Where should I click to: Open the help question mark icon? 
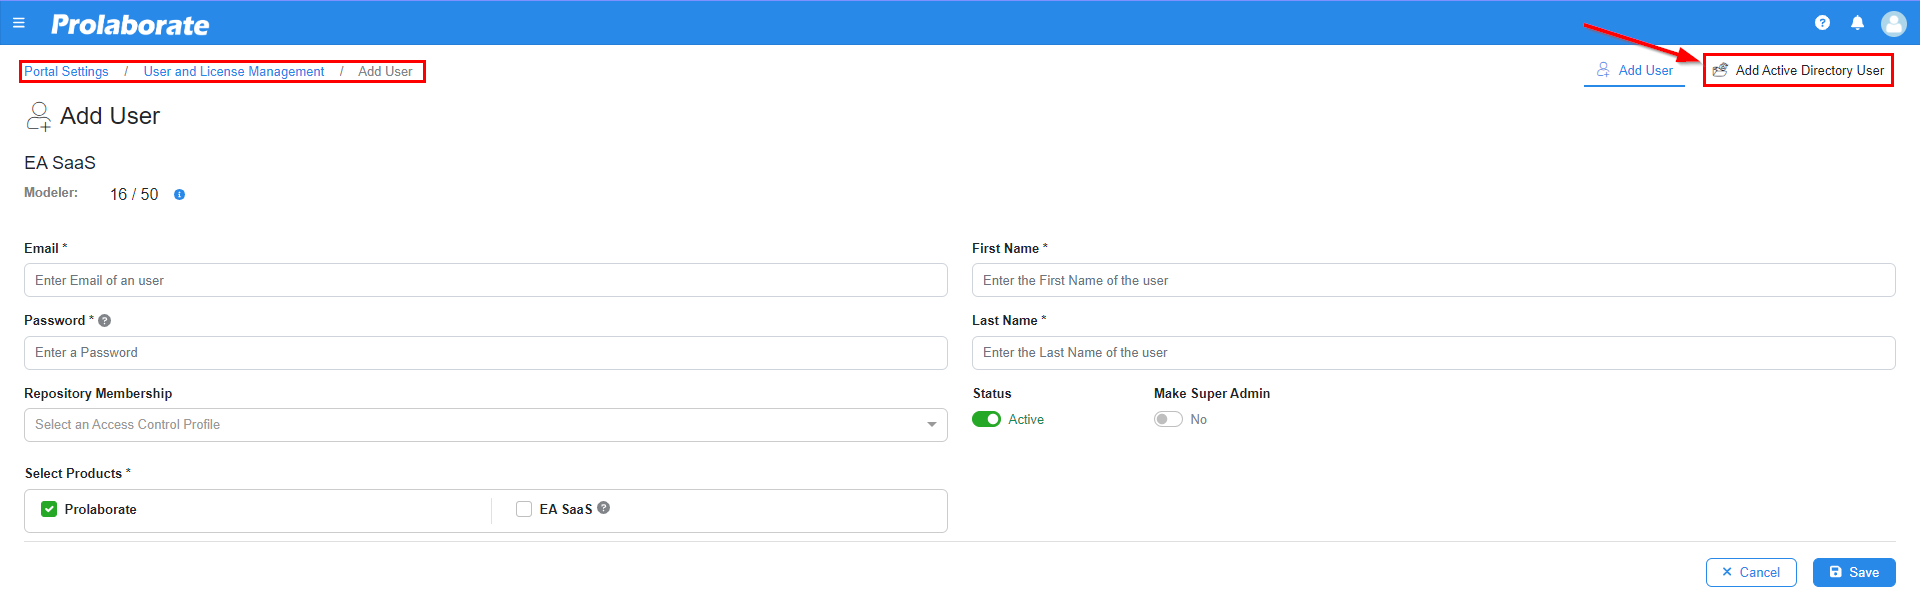(x=1822, y=22)
